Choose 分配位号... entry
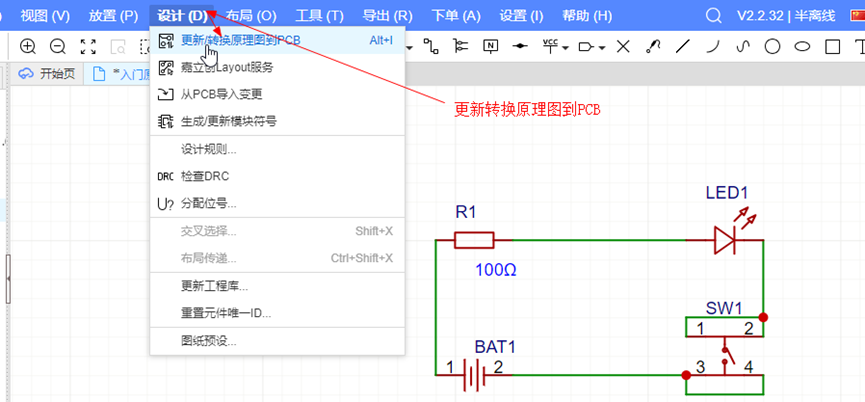The height and width of the screenshot is (402, 865). [x=277, y=203]
